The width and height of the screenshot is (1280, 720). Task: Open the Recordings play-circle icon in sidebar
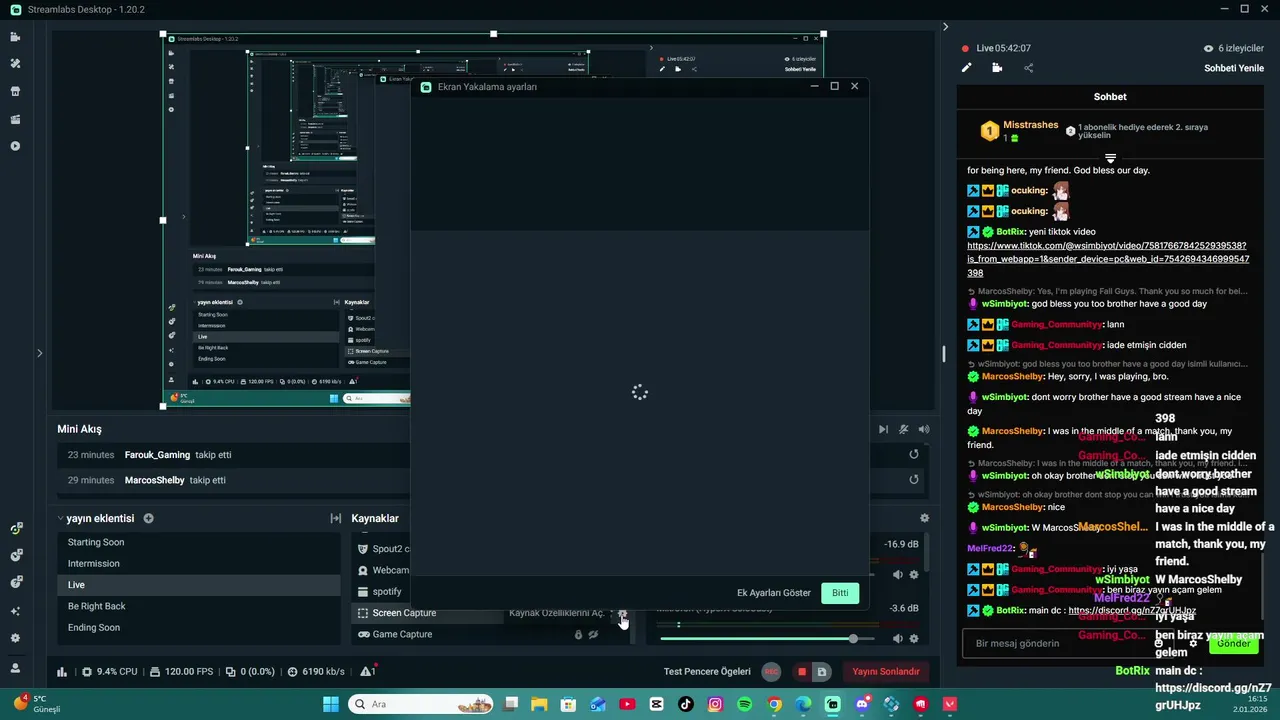coord(15,146)
